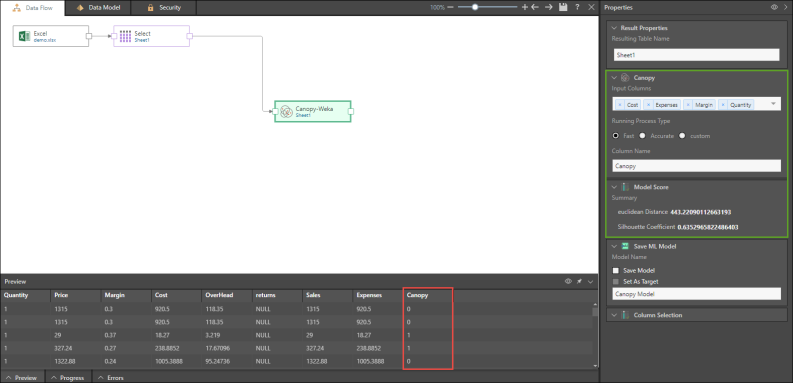The image size is (793, 383).
Task: Click the redo right arrow icon
Action: (549, 8)
